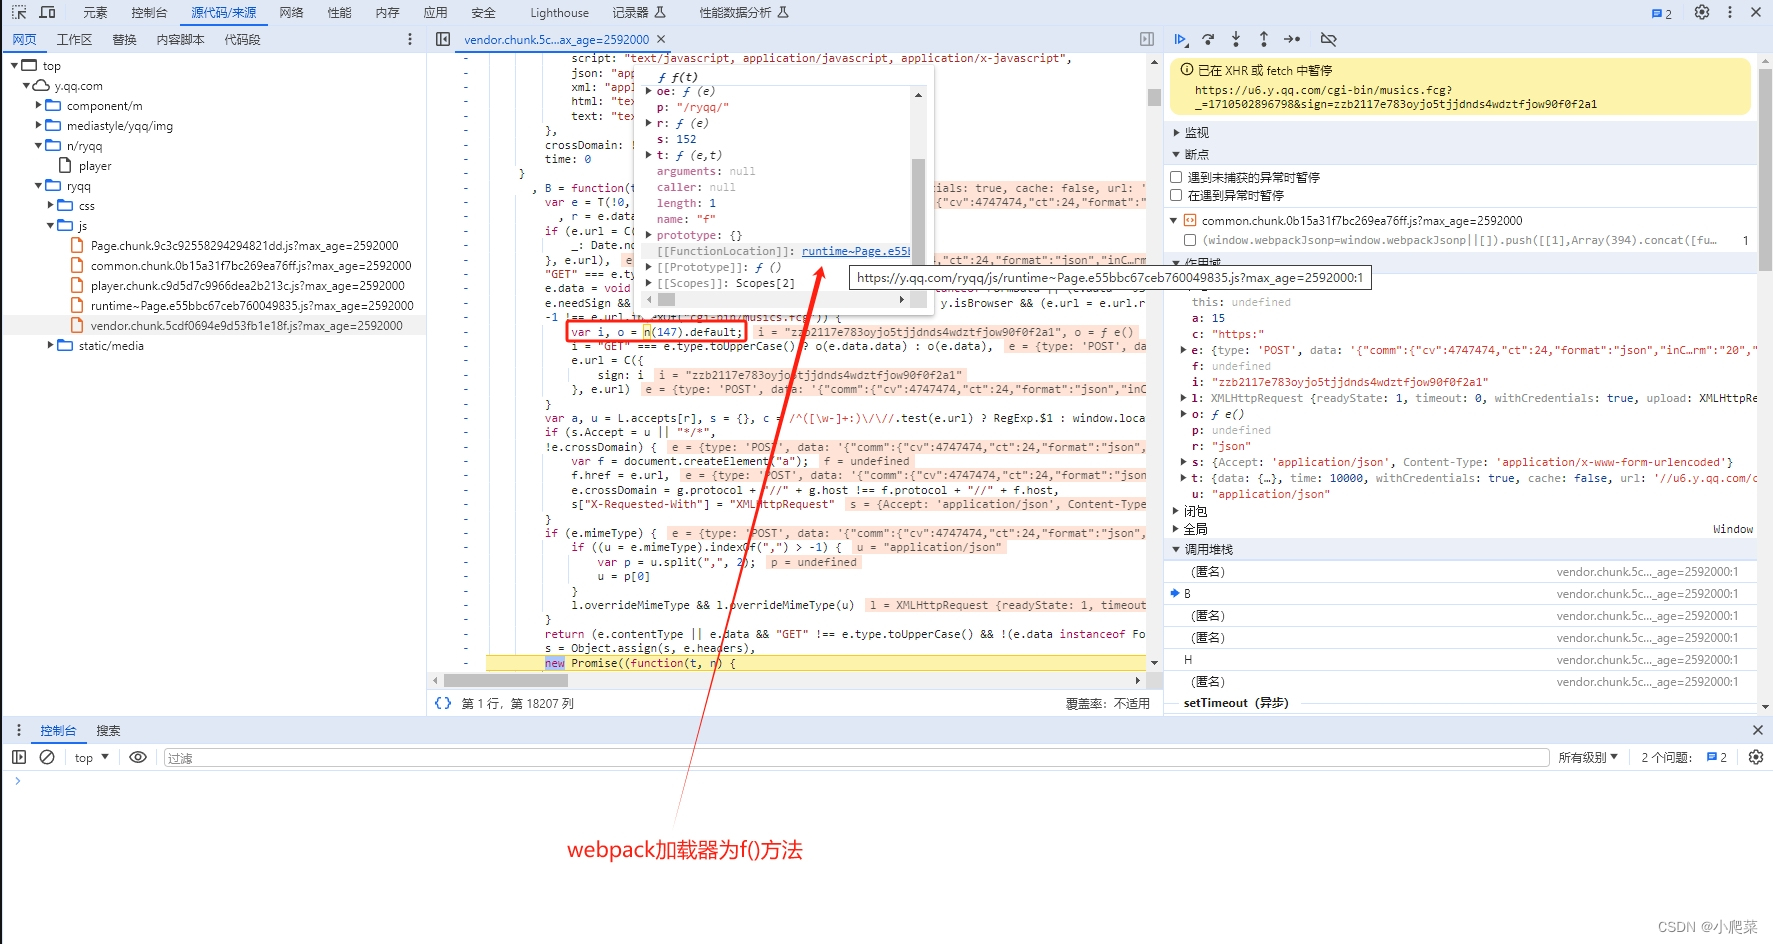
Task: Open the 所有级别 log level dropdown
Action: pyautogui.click(x=1588, y=757)
